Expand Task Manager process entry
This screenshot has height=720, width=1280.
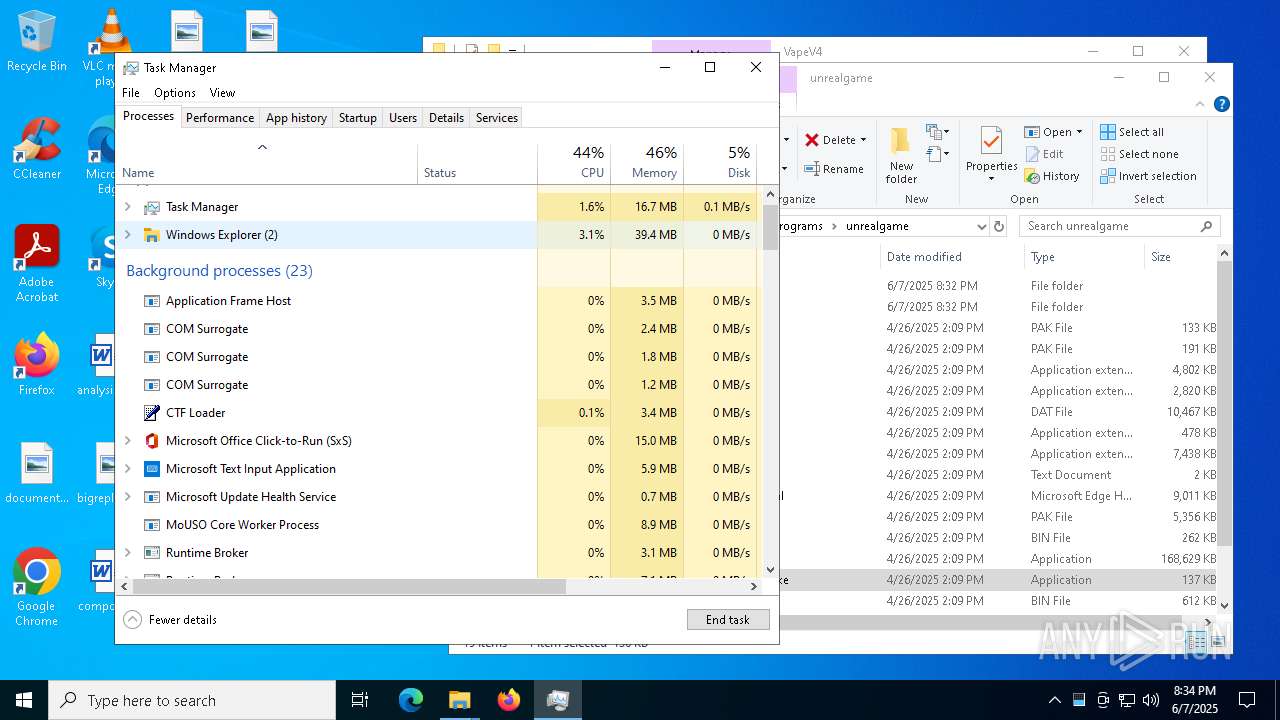pos(127,207)
